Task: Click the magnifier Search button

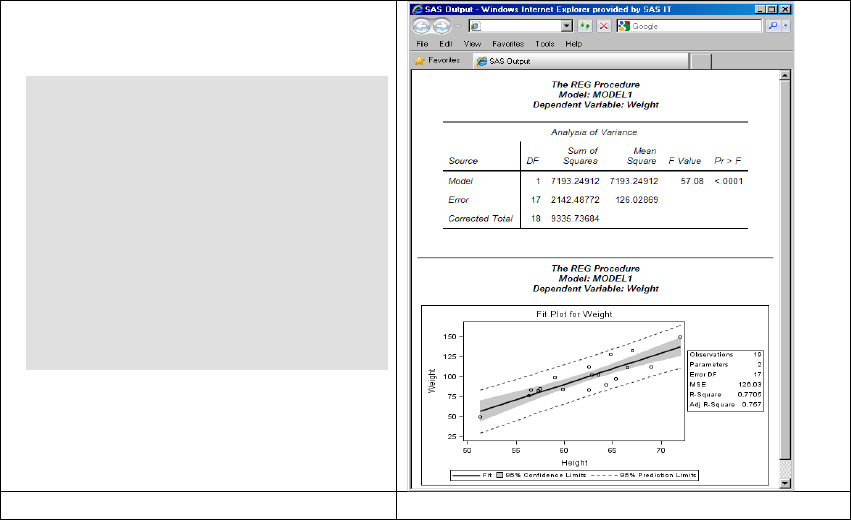Action: pos(773,26)
